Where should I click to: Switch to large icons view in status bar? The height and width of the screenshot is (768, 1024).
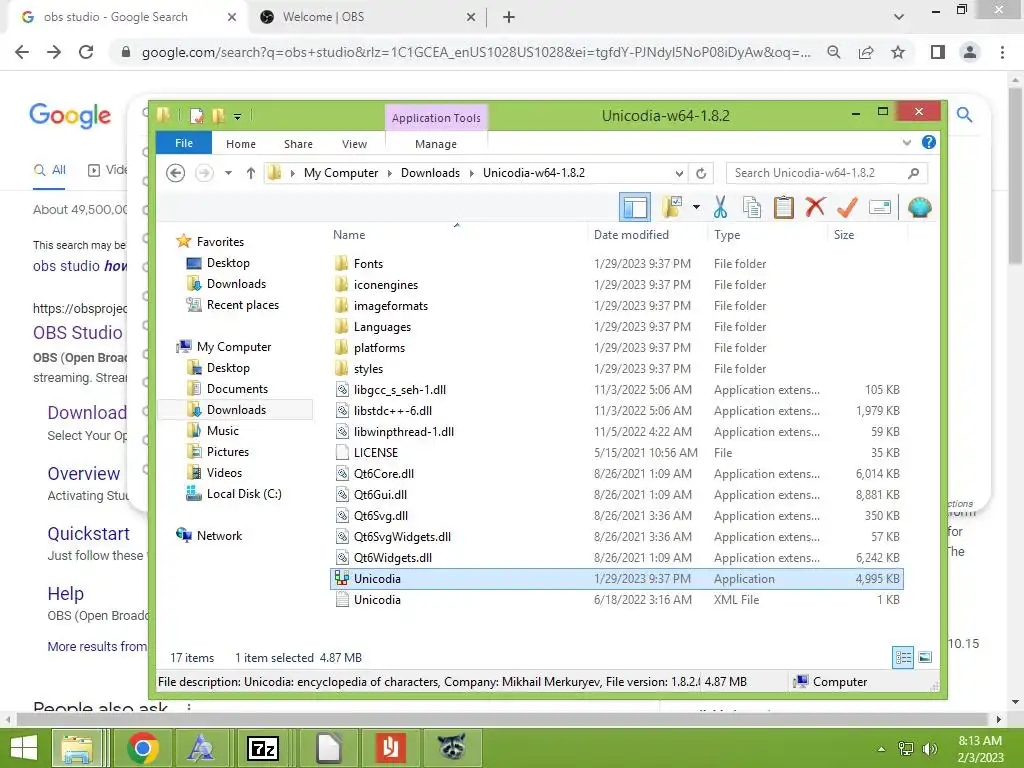[925, 658]
